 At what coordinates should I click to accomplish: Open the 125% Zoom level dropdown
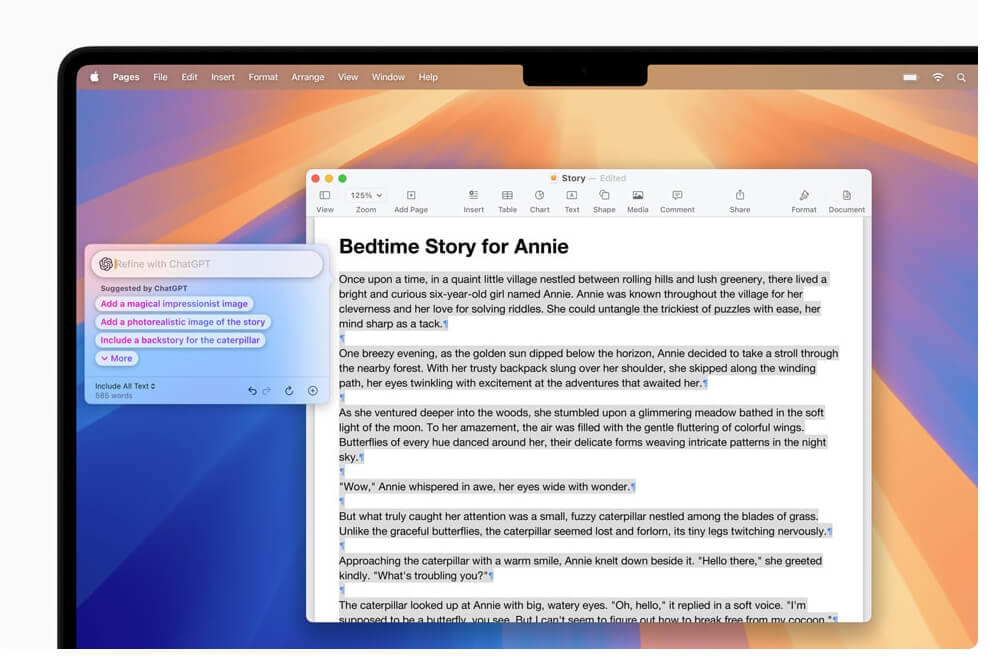click(366, 195)
